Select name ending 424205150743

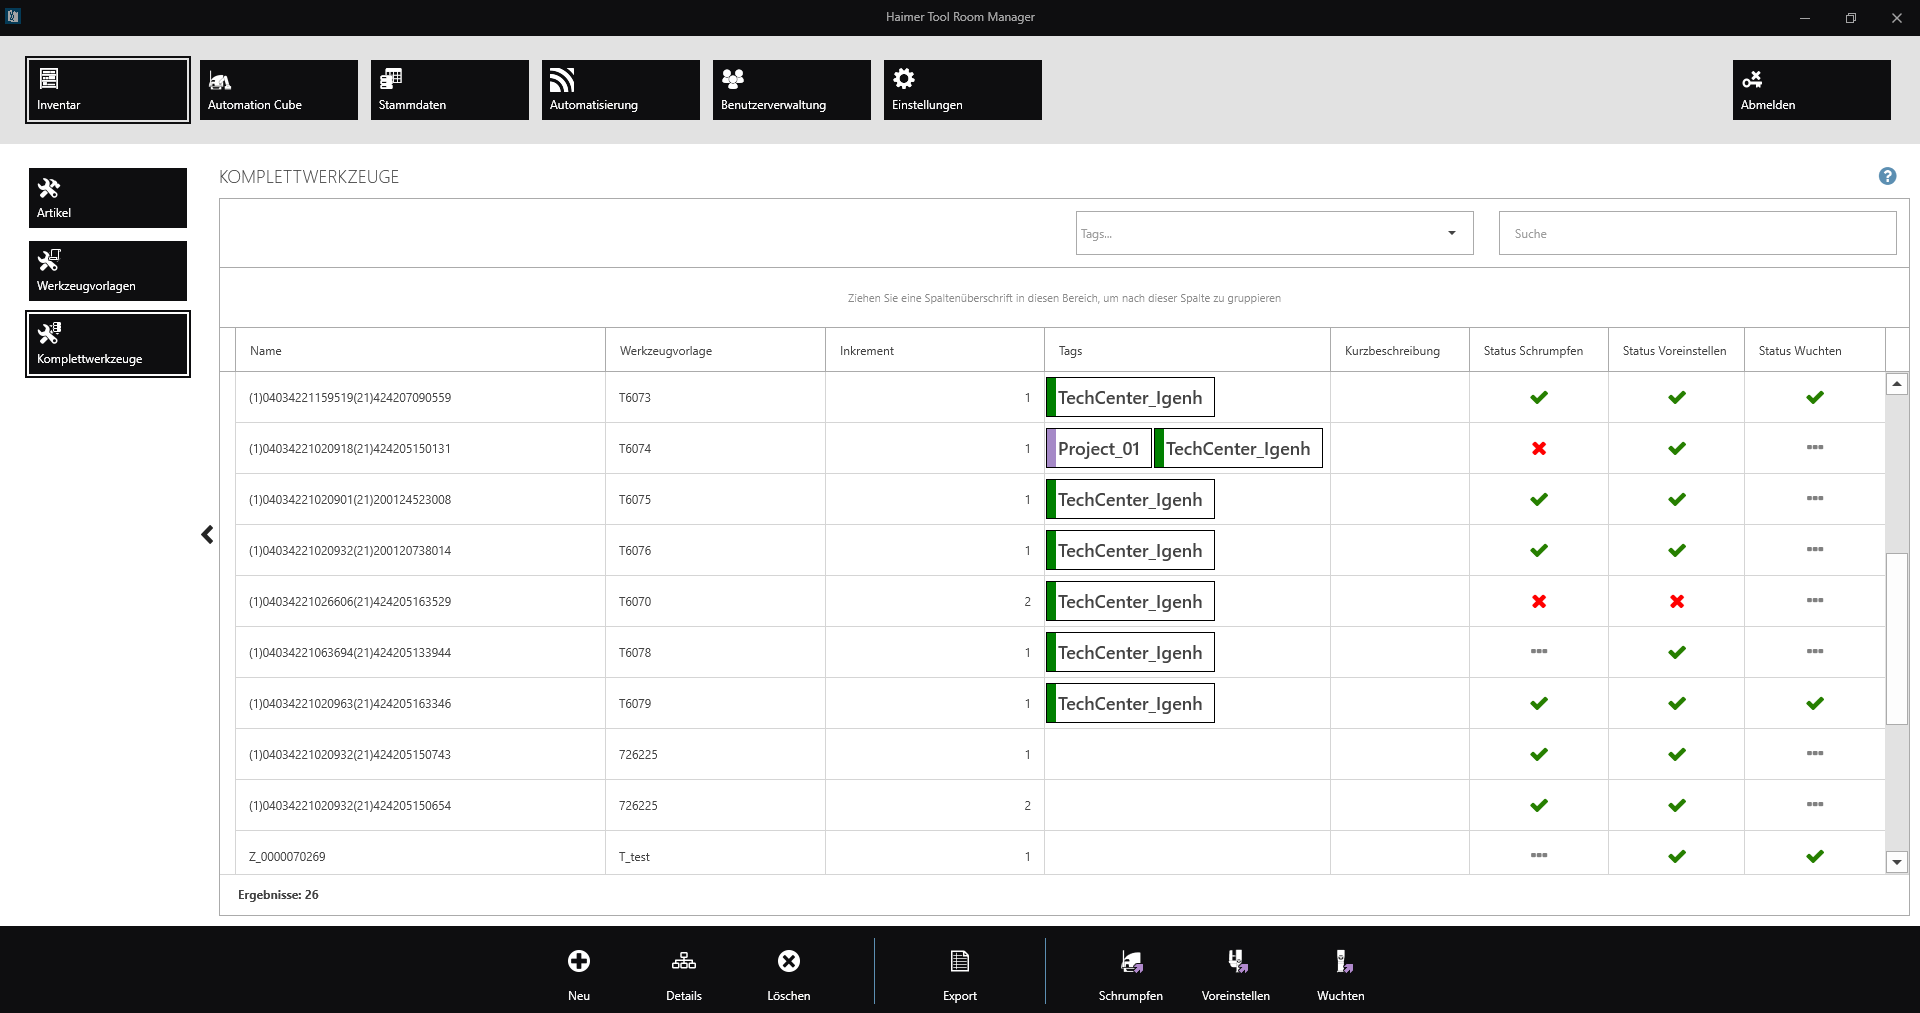(x=350, y=755)
